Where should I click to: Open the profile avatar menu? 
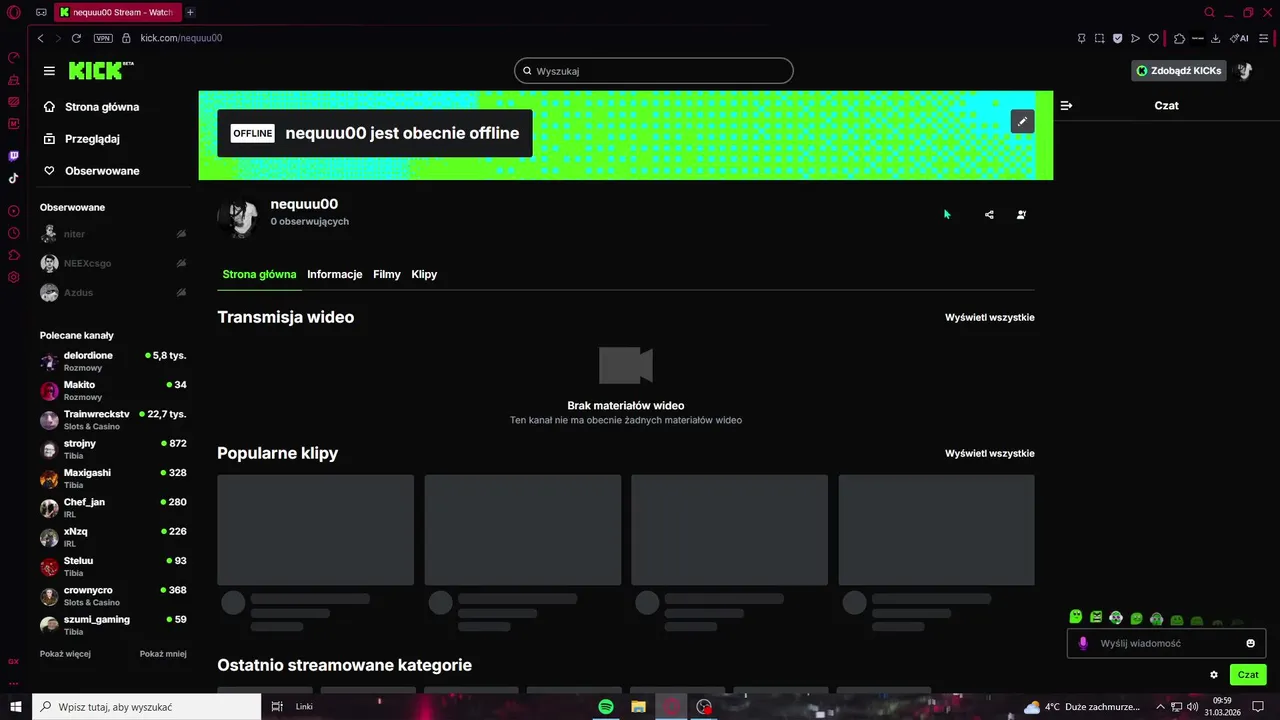(x=1245, y=71)
